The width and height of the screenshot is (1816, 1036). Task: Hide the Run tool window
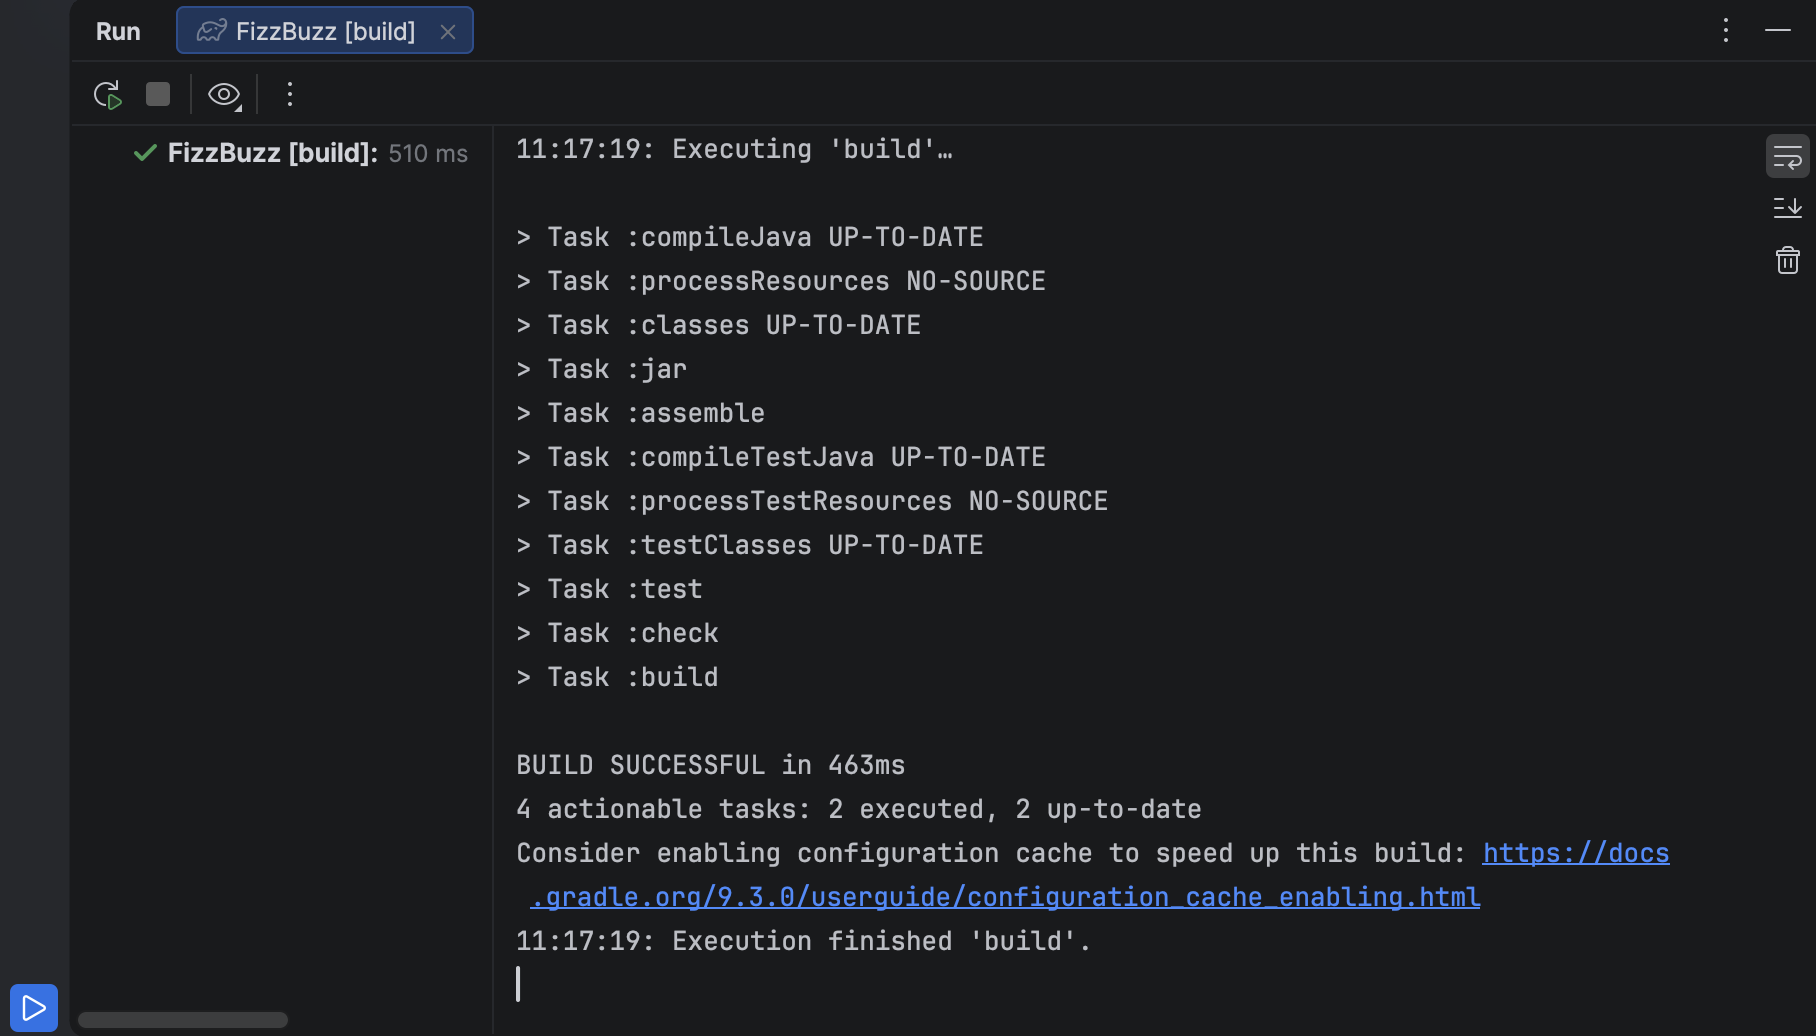[x=1778, y=30]
